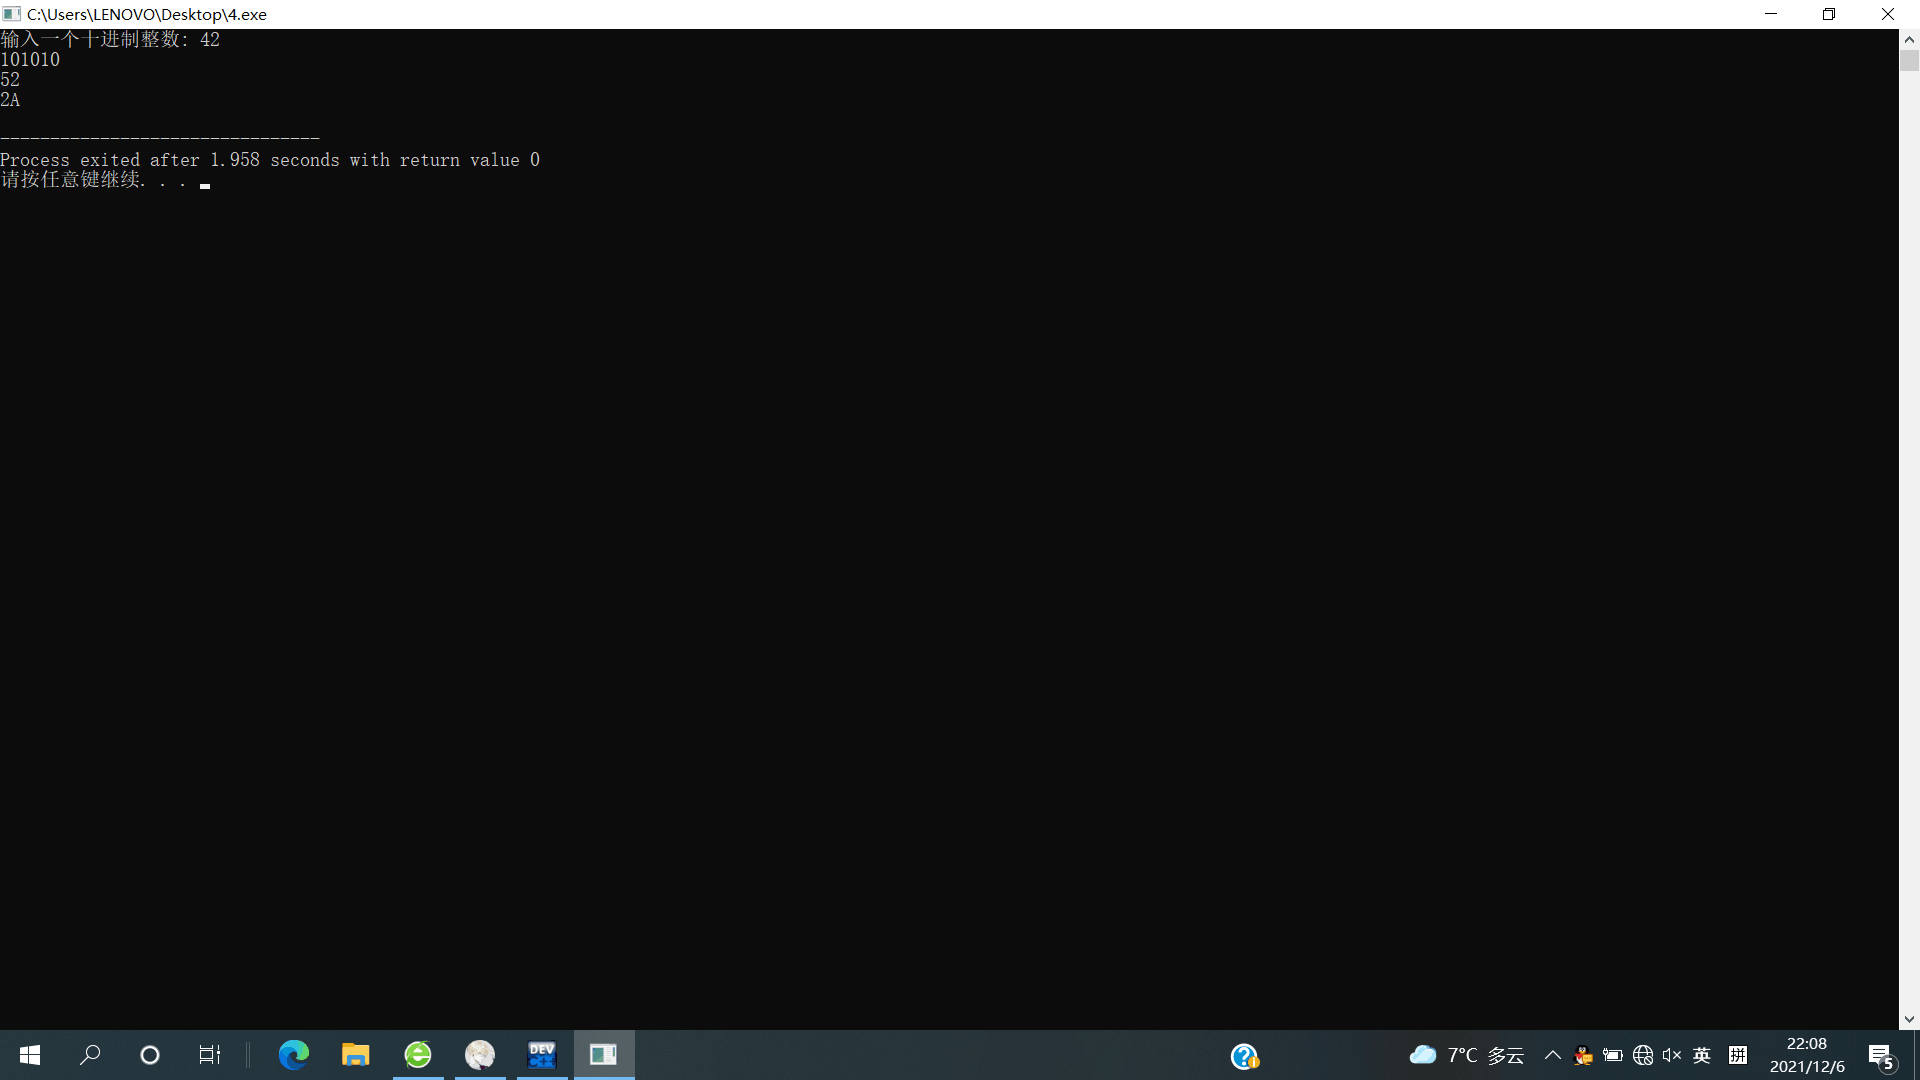Open the Start menu
The width and height of the screenshot is (1920, 1080).
coord(30,1055)
